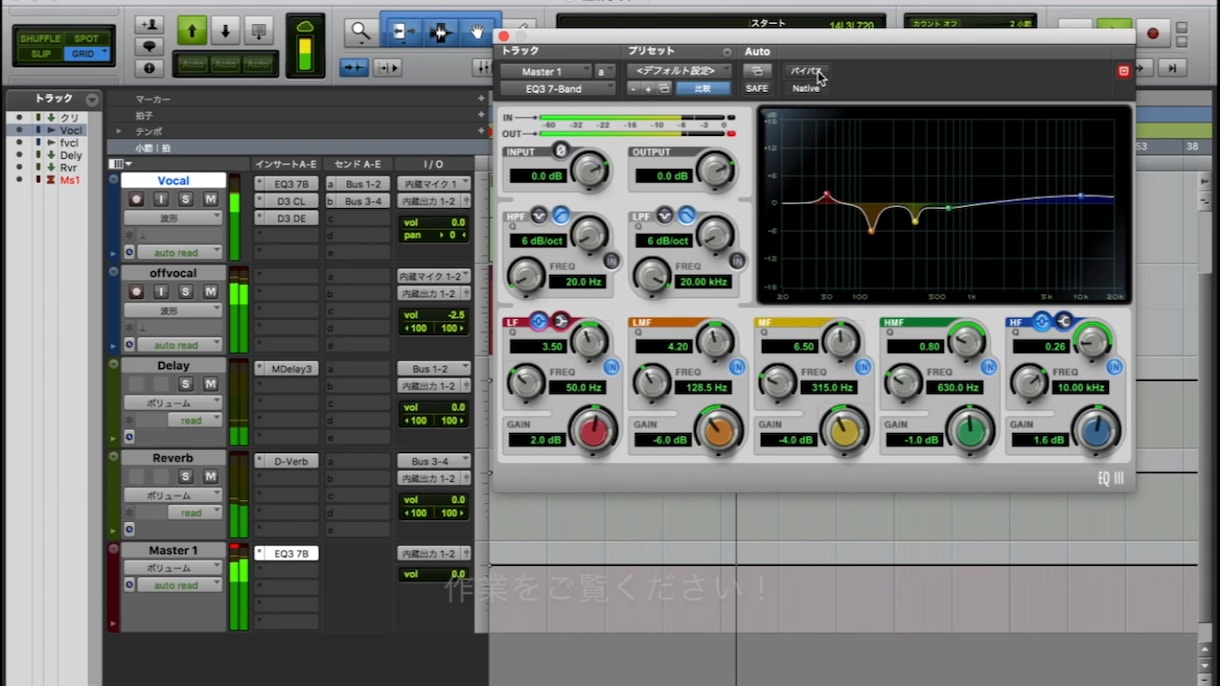1220x686 pixels.
Task: Open the MDelay3 insert on Delay track
Action: (x=286, y=369)
